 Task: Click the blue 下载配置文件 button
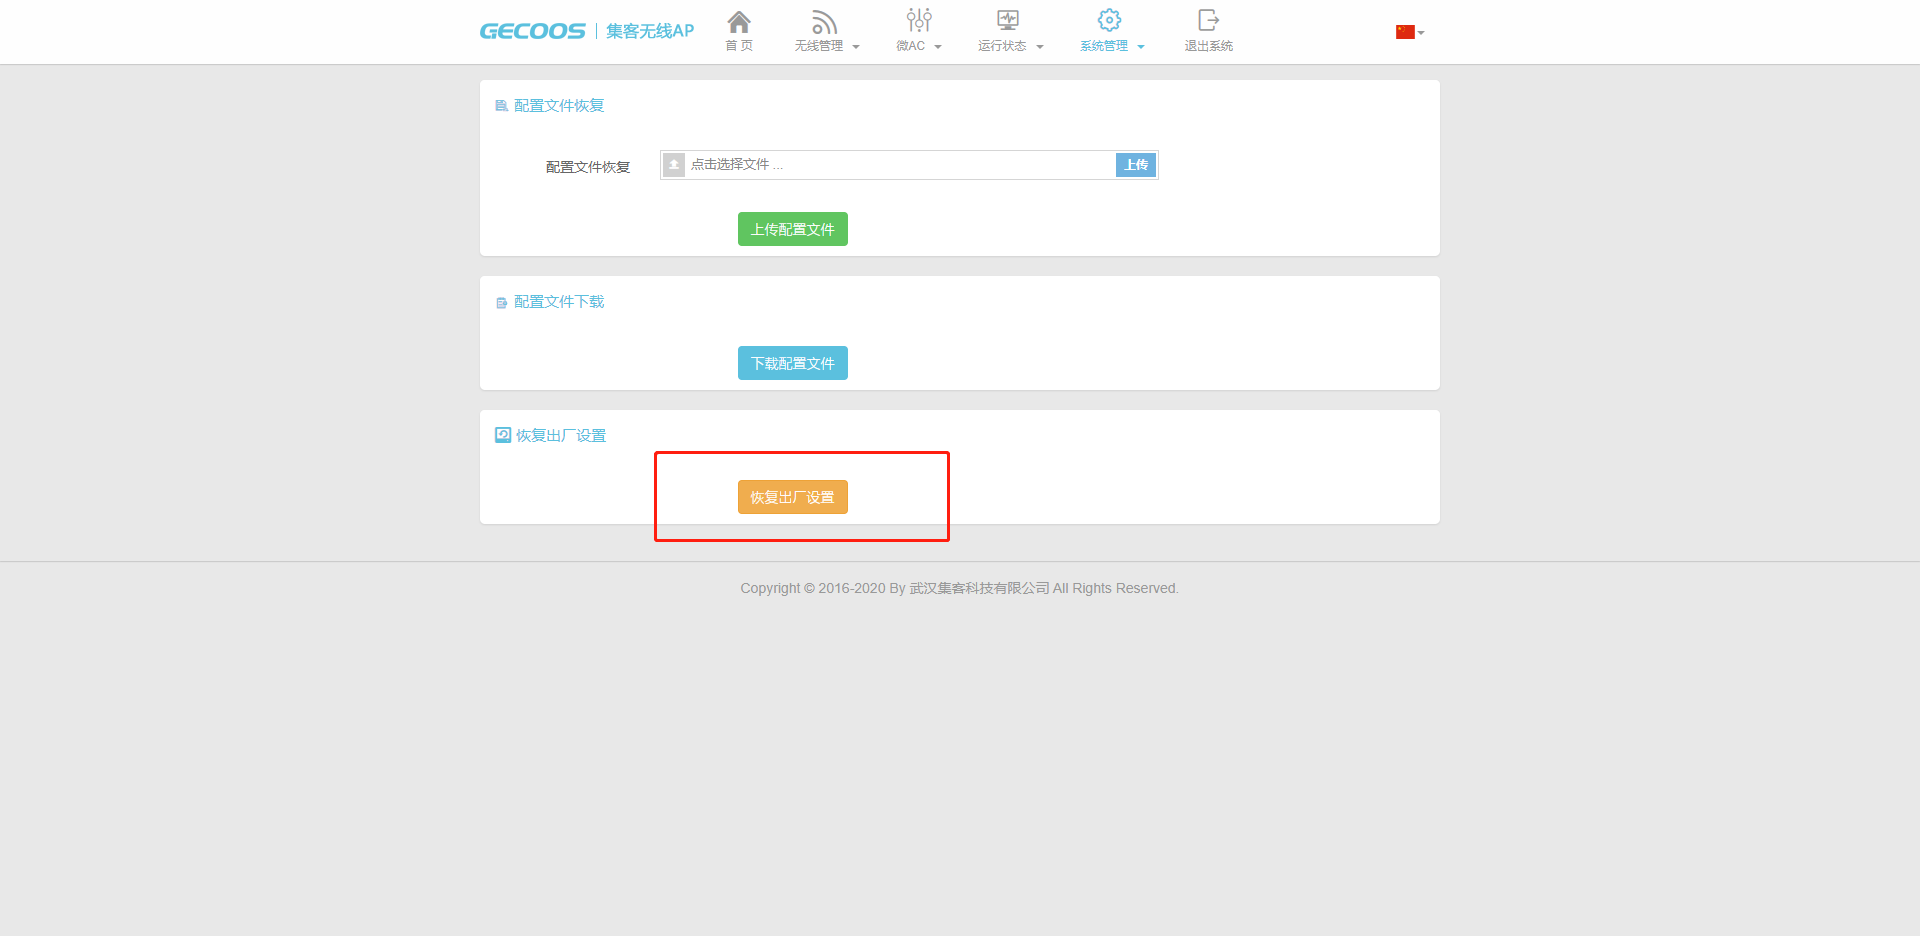coord(793,363)
